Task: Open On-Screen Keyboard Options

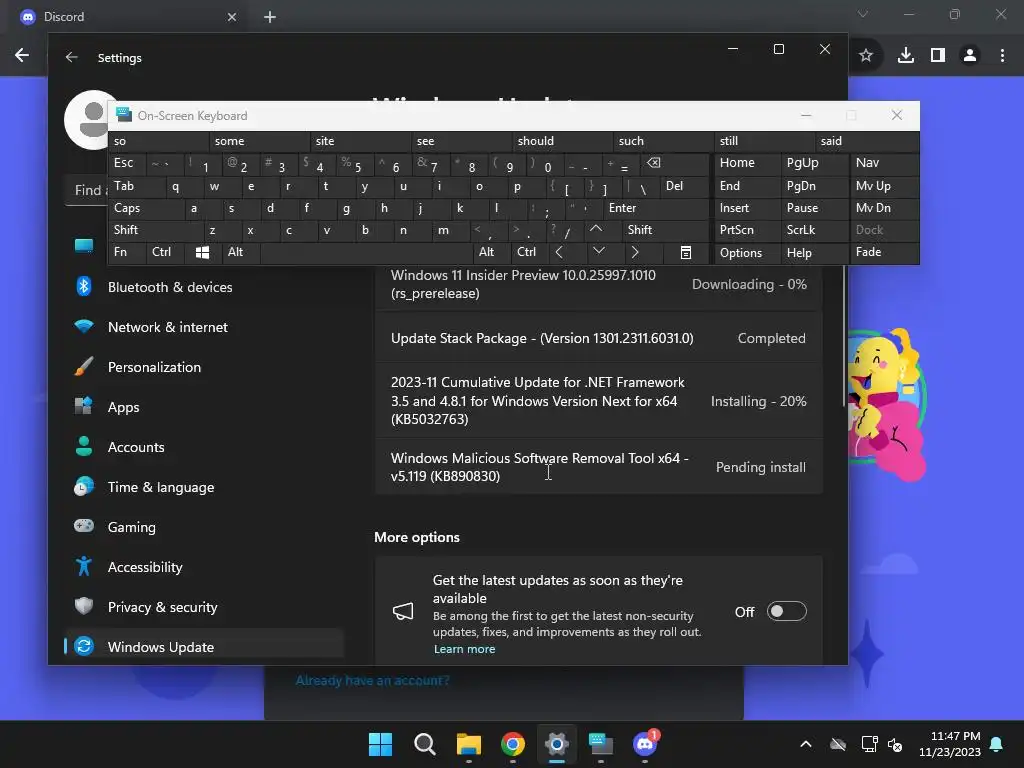Action: 746,253
